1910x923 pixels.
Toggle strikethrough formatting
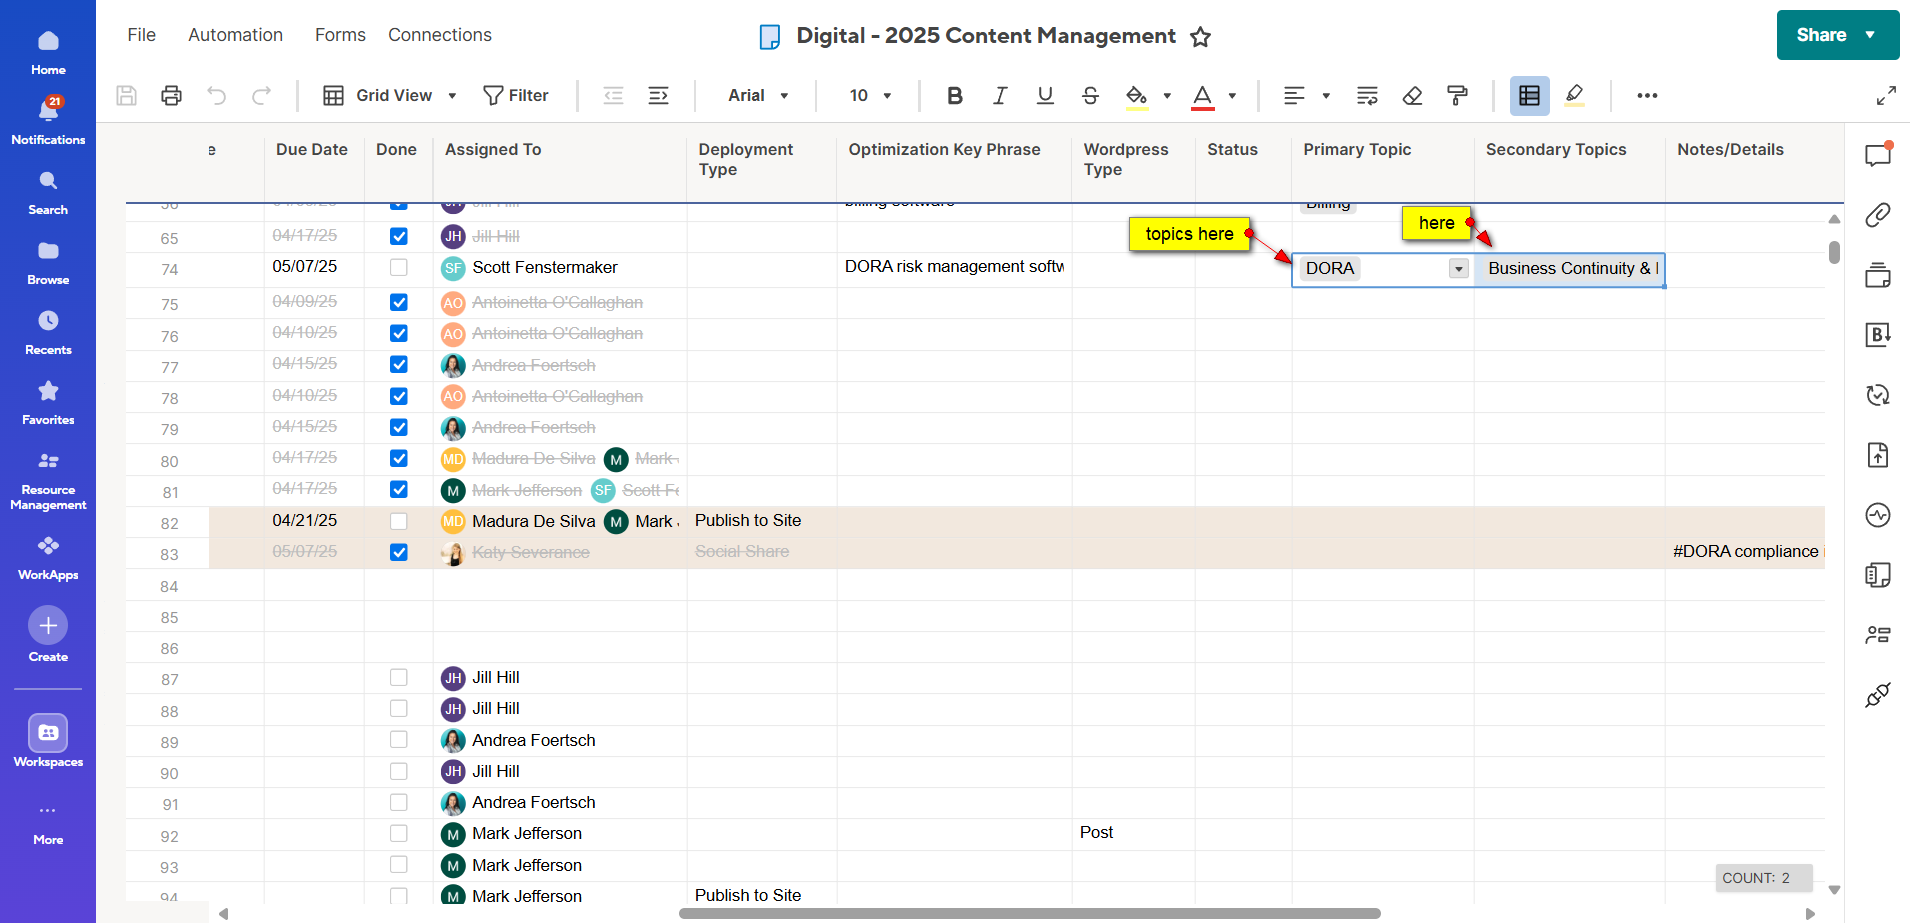[x=1090, y=95]
